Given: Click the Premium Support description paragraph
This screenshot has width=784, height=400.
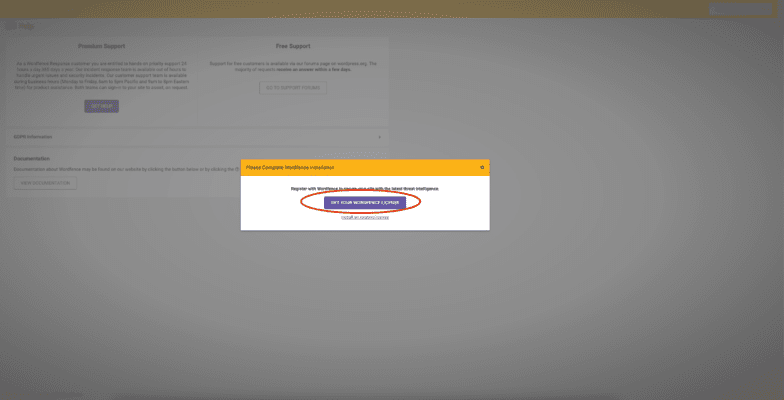Looking at the screenshot, I should tap(101, 75).
